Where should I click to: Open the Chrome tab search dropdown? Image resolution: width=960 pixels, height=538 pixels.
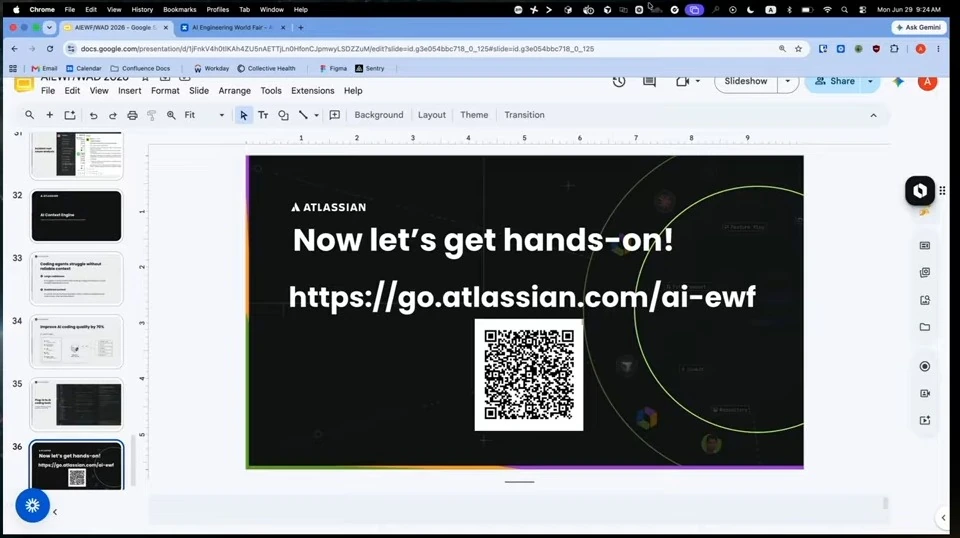point(50,28)
